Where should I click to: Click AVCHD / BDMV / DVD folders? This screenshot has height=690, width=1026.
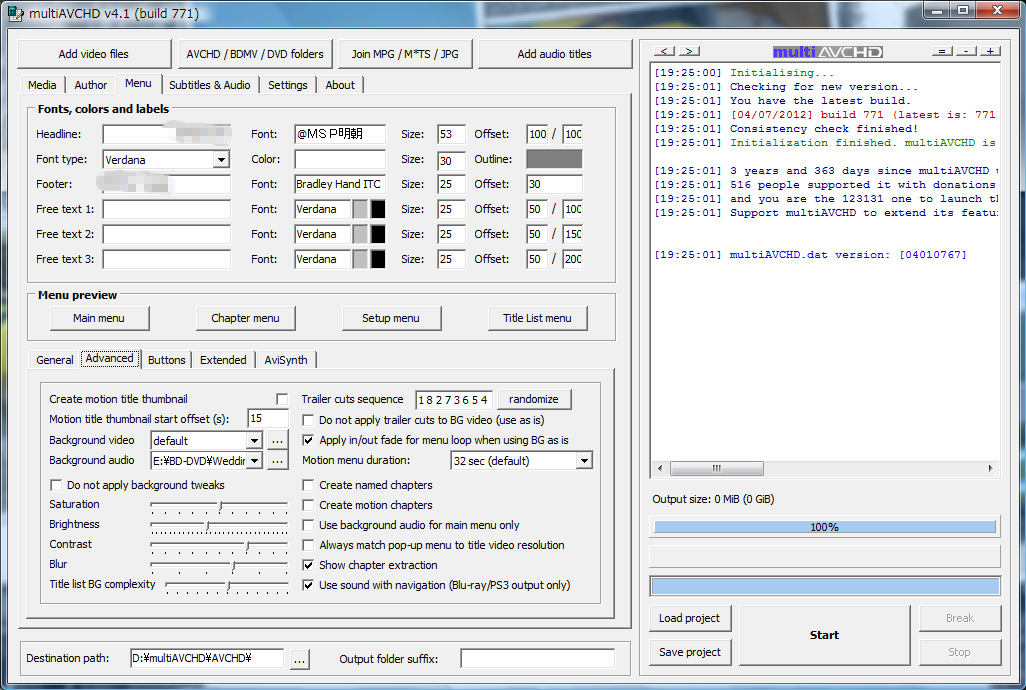[255, 54]
